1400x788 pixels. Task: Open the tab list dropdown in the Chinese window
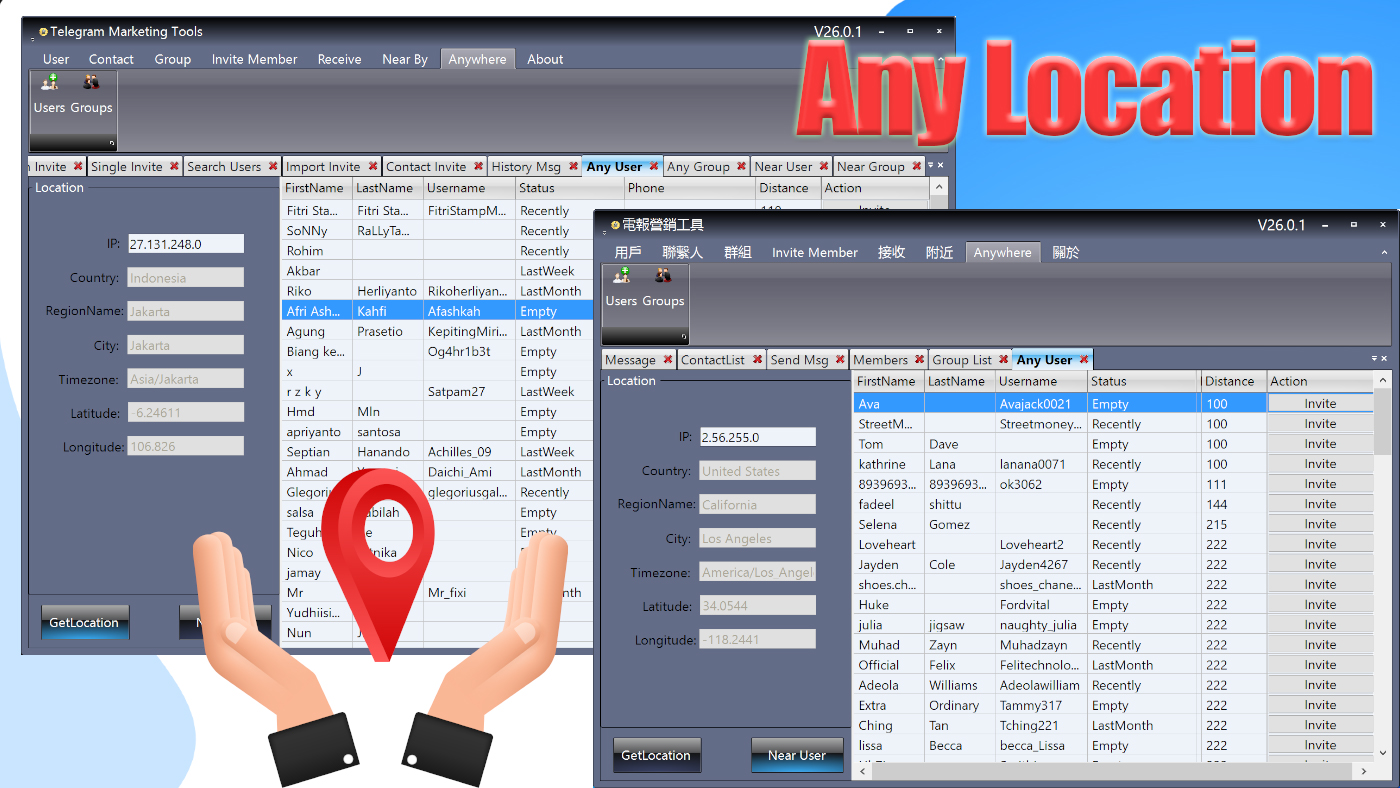point(1374,356)
